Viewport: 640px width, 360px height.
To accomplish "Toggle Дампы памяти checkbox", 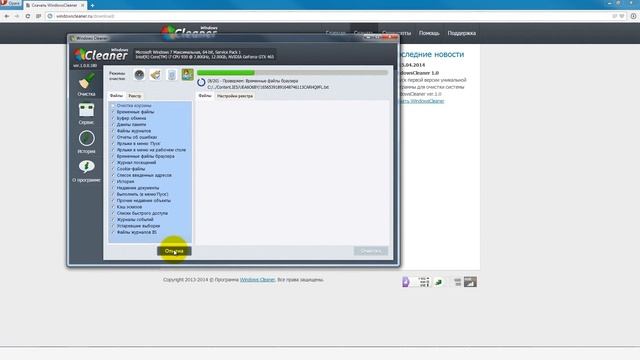I will 113,124.
